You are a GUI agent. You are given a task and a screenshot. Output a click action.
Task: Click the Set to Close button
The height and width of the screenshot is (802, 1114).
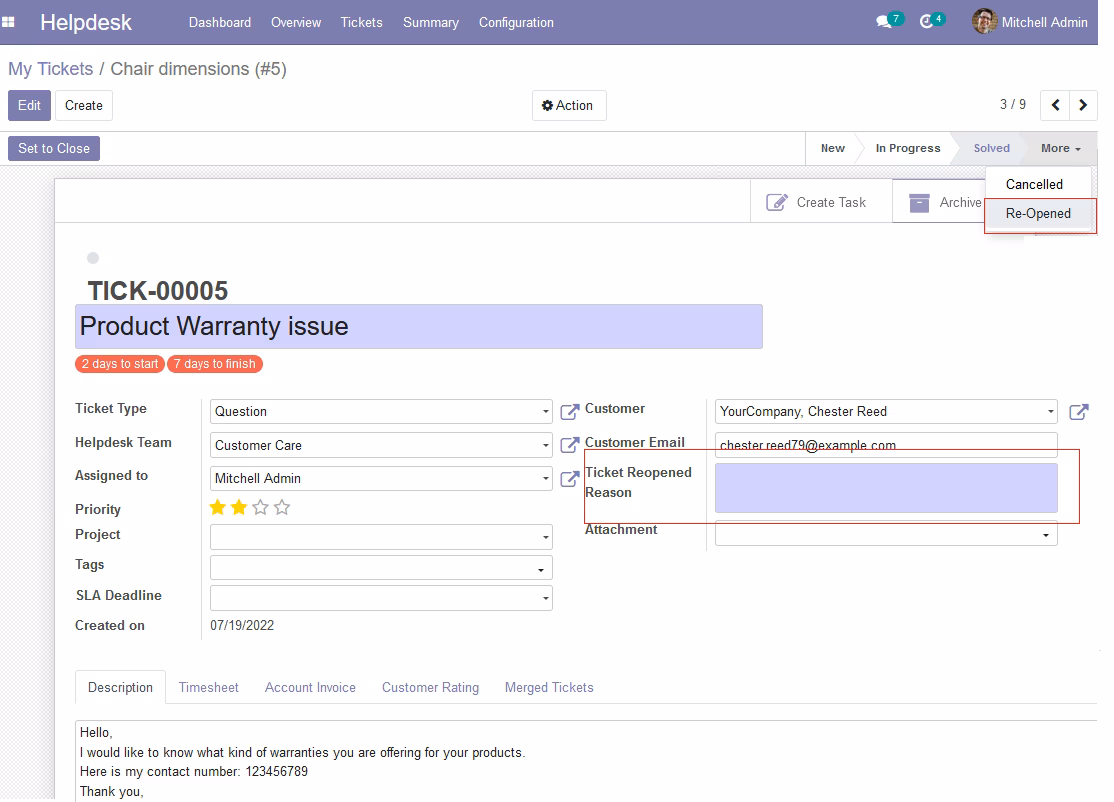click(54, 148)
